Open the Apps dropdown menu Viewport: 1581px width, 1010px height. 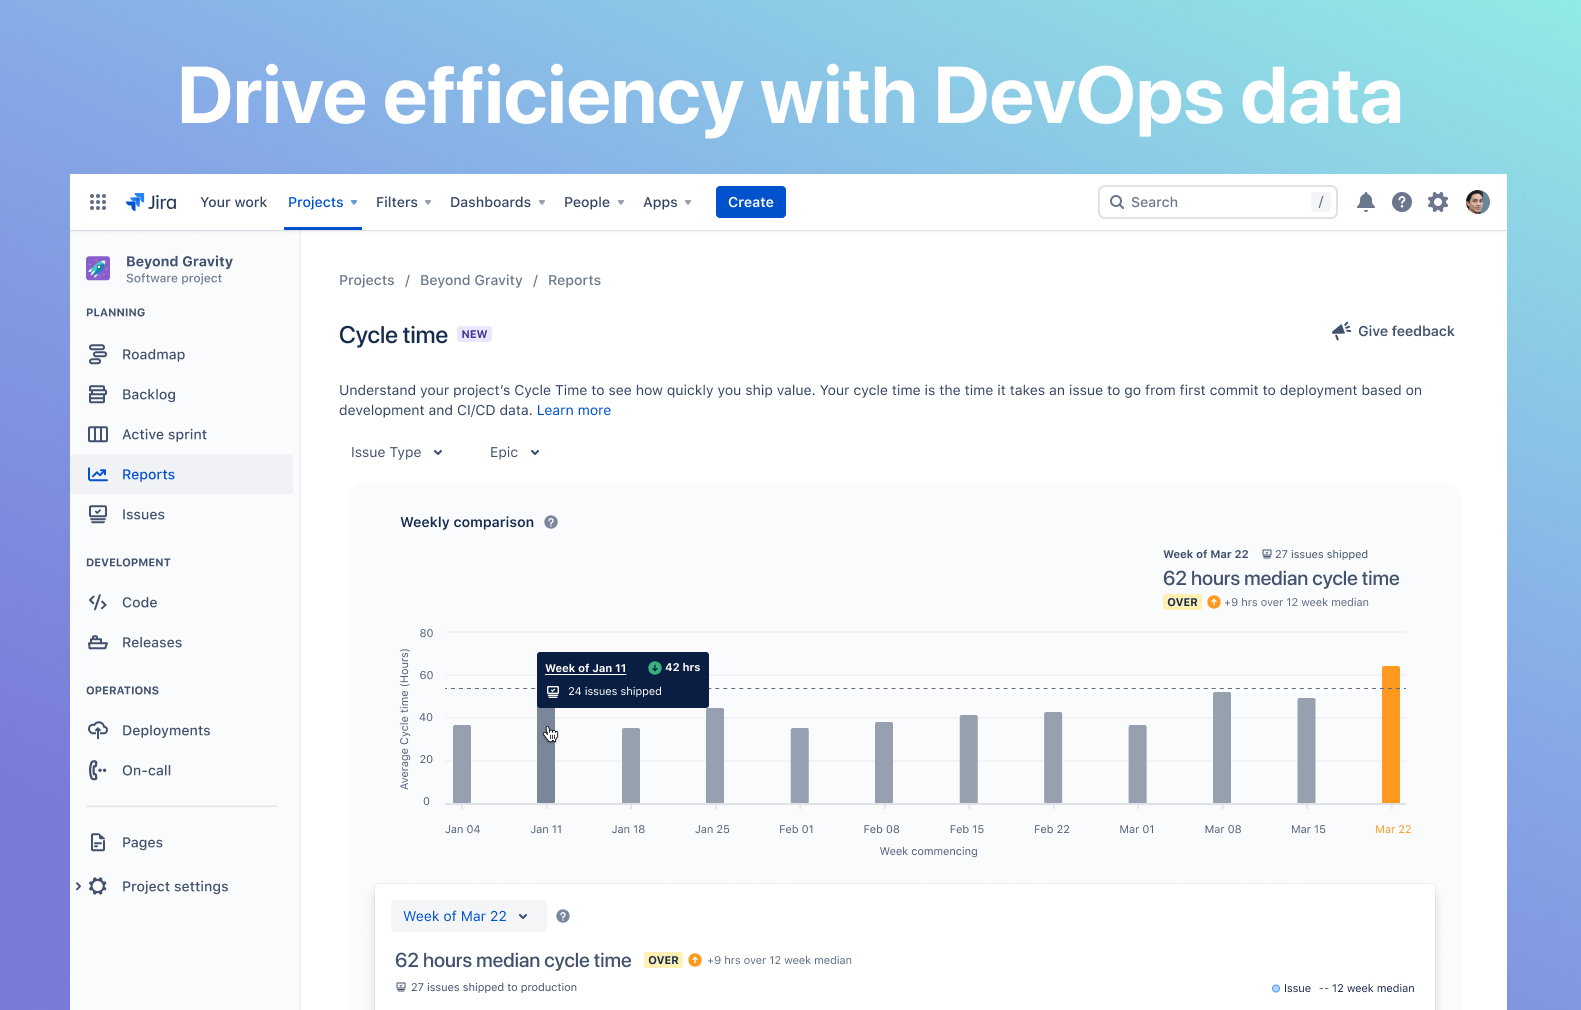coord(667,202)
